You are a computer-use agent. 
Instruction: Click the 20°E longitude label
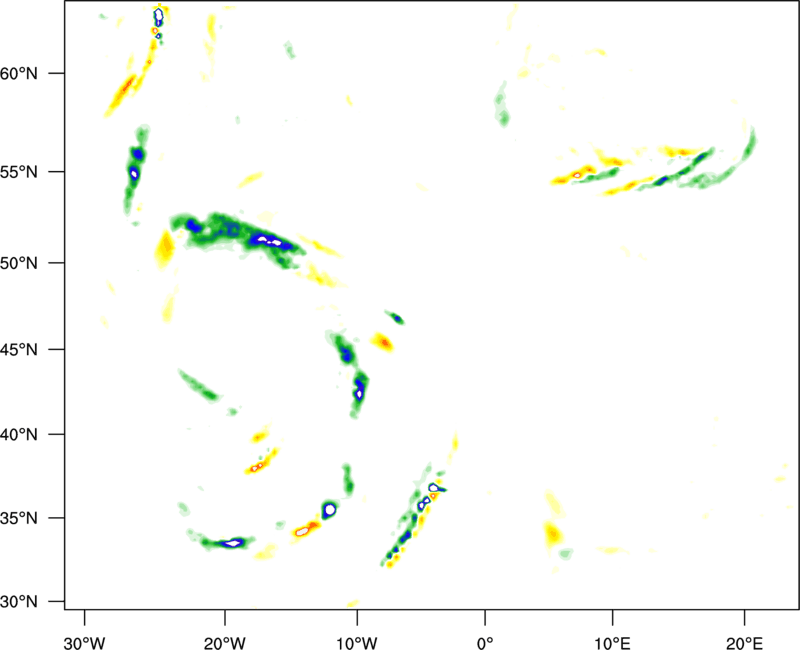pyautogui.click(x=744, y=643)
